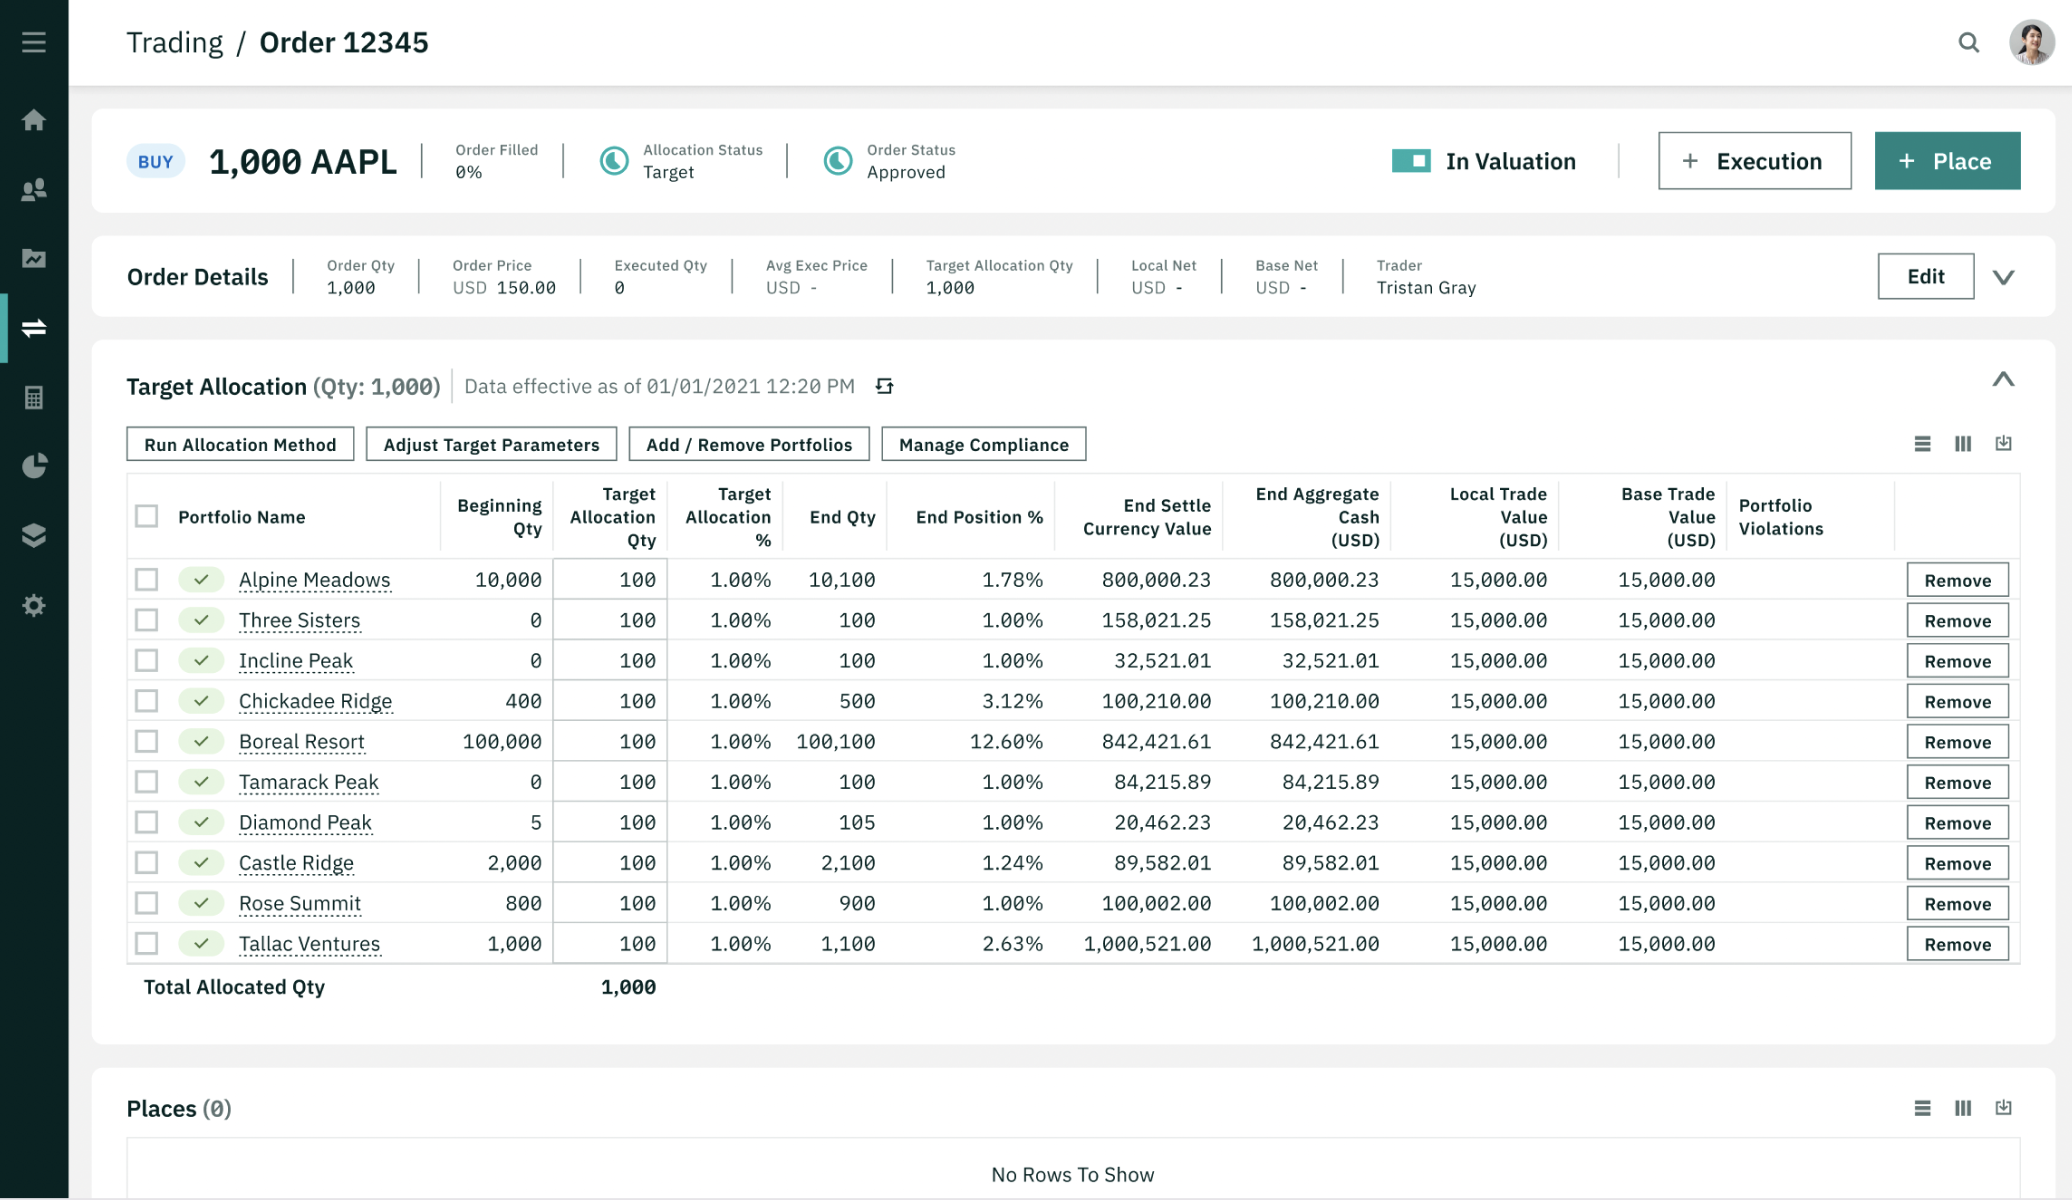Click Run Allocation Method button

[x=240, y=444]
